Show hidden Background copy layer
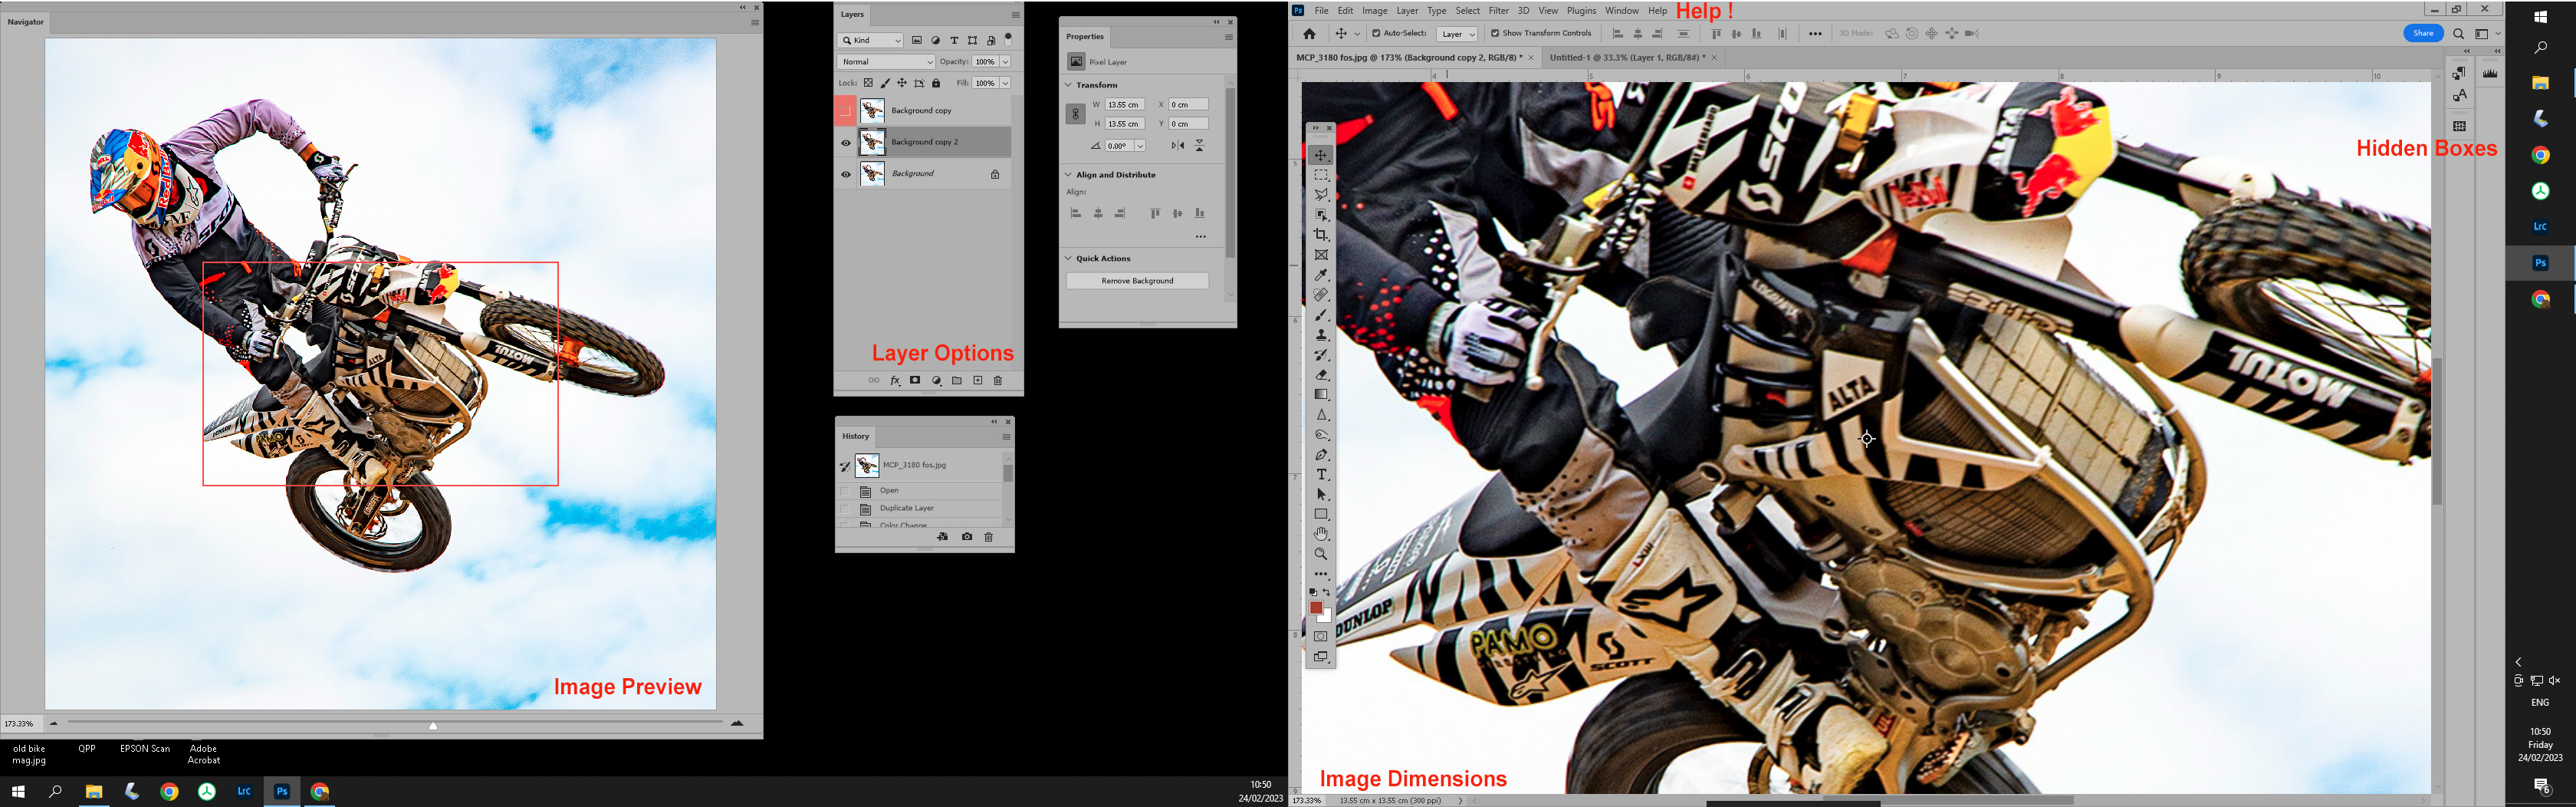2576x807 pixels. click(x=846, y=111)
